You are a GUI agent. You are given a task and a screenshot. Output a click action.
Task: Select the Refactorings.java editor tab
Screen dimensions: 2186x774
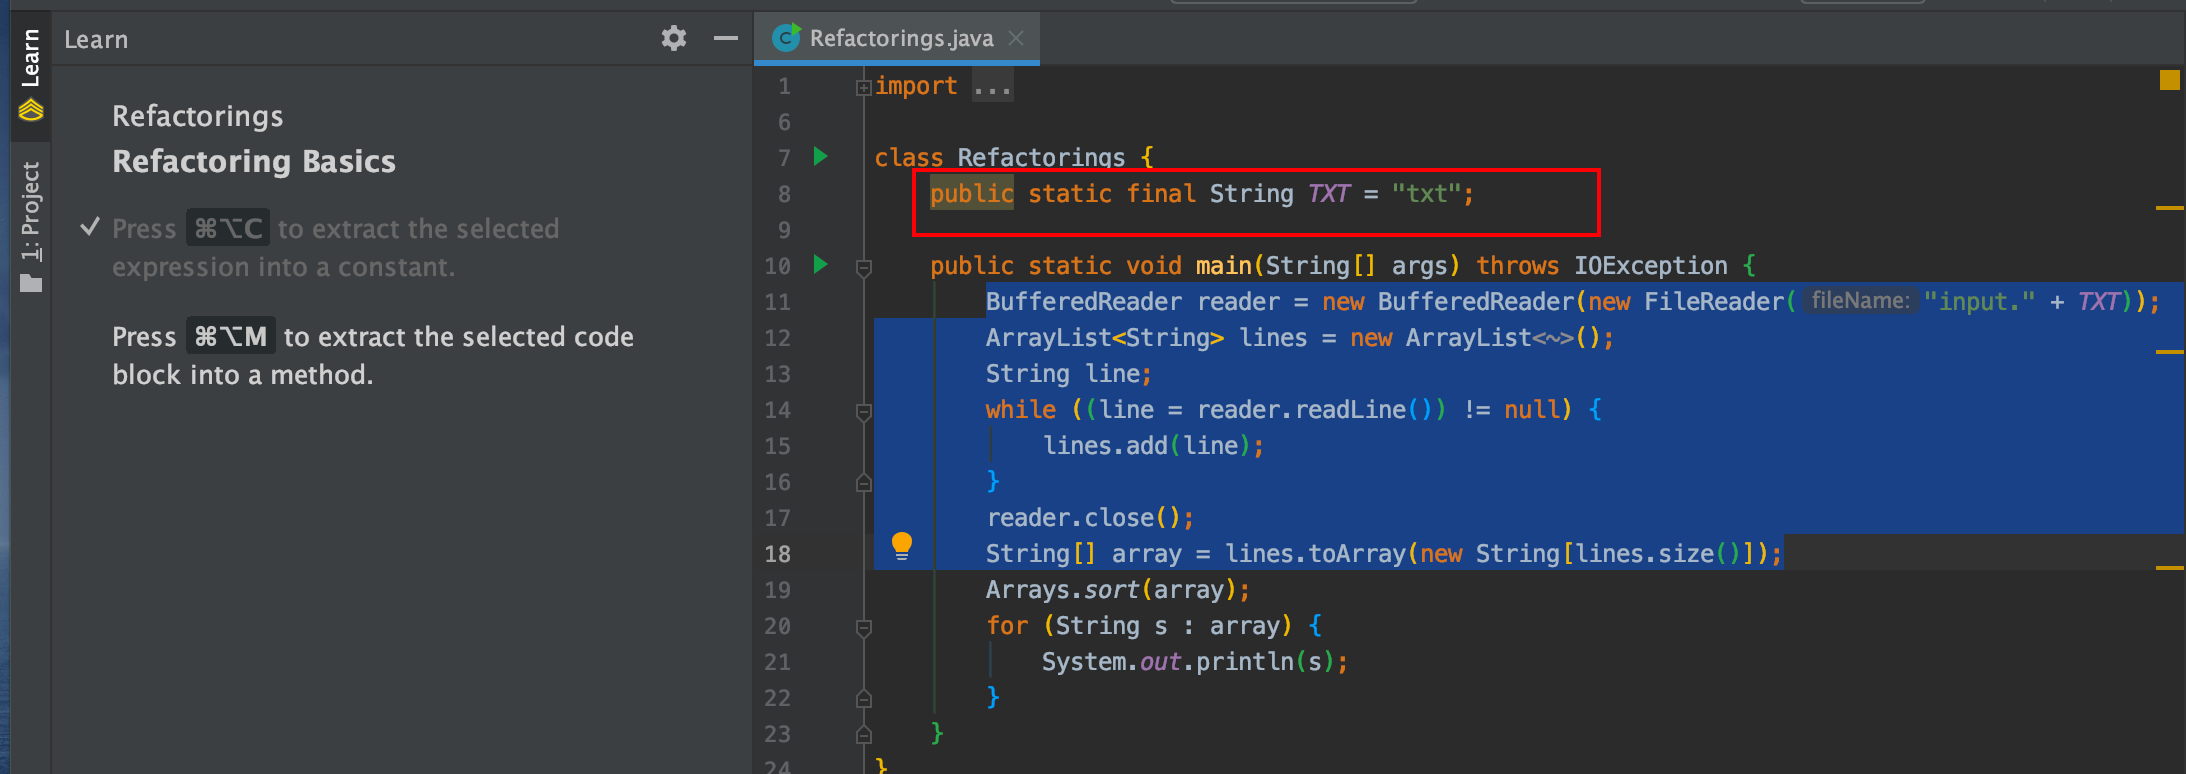(898, 38)
